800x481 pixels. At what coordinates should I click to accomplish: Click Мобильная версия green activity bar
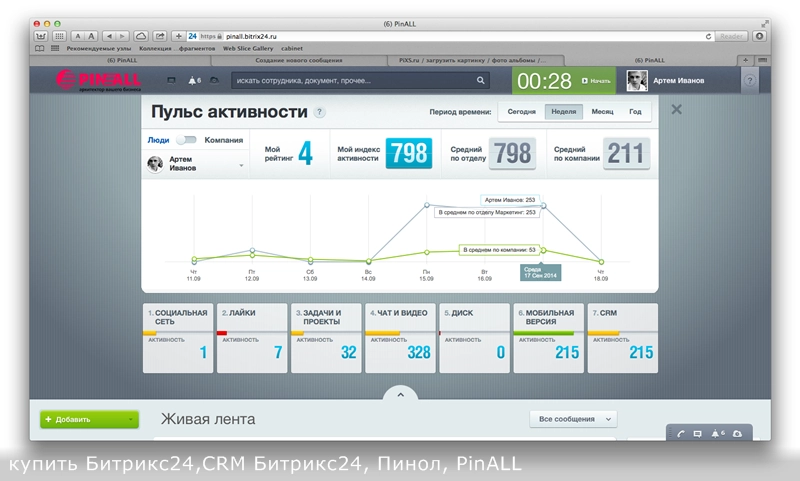(543, 333)
